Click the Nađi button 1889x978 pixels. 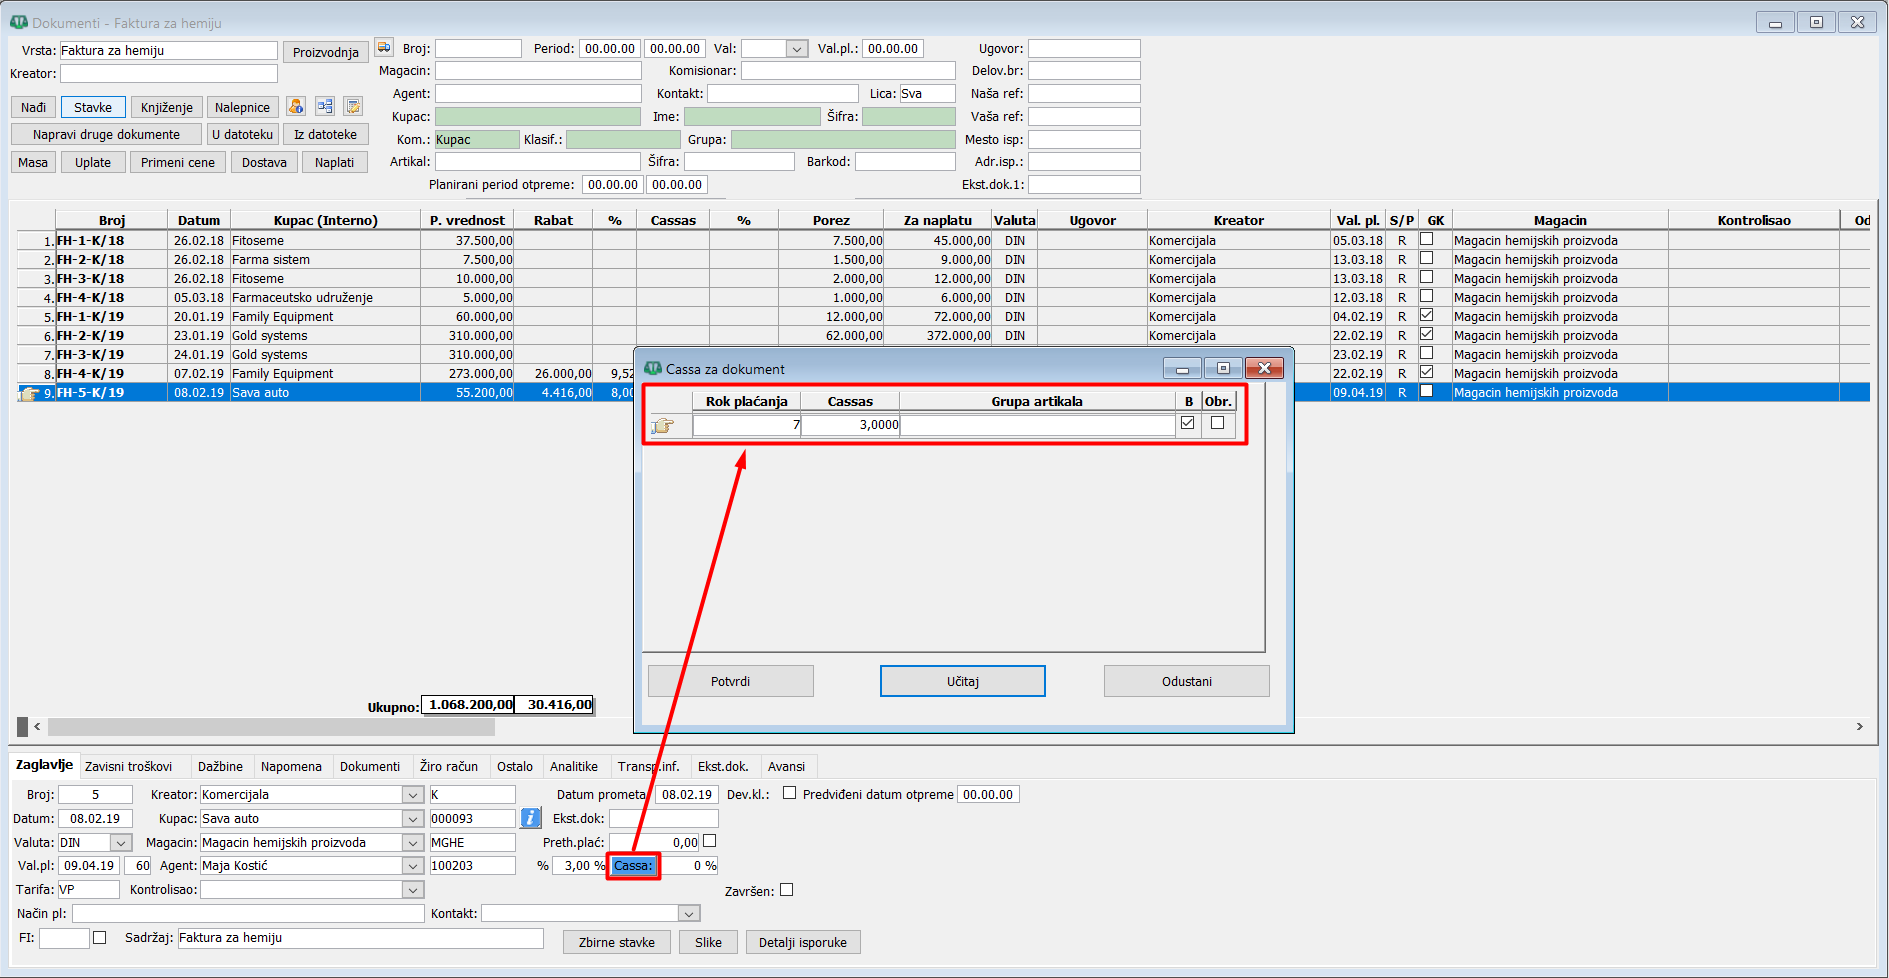tap(33, 107)
